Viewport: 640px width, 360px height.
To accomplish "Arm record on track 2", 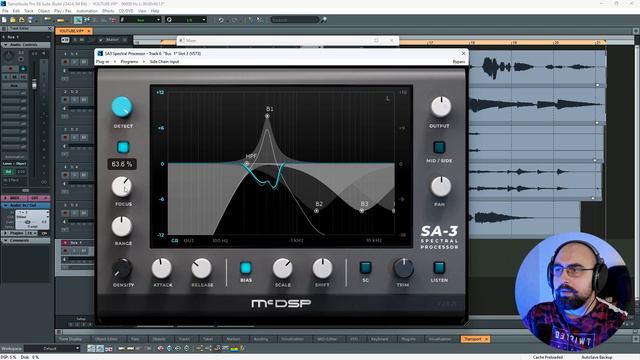I will point(65,100).
